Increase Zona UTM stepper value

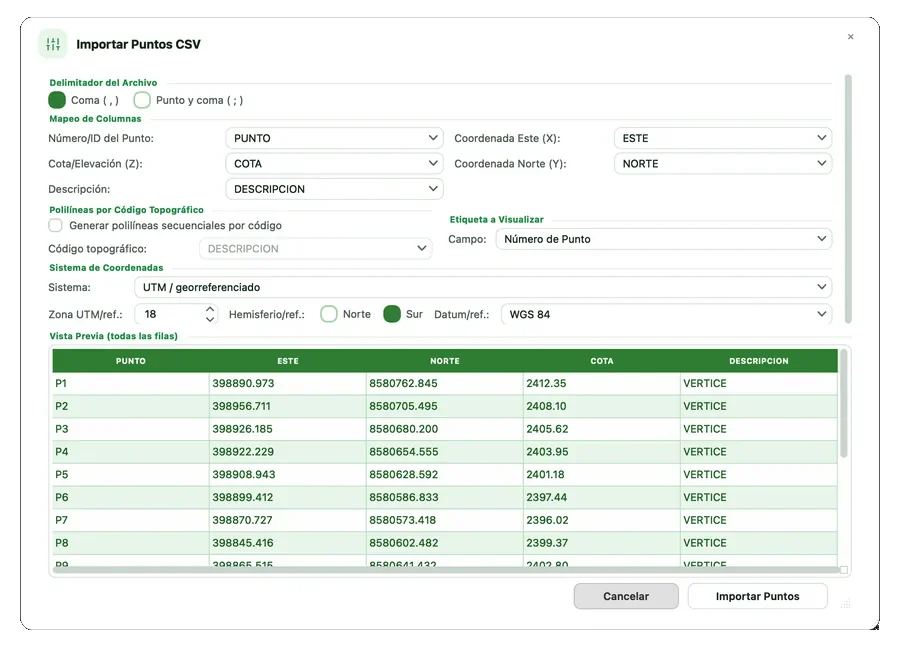210,309
